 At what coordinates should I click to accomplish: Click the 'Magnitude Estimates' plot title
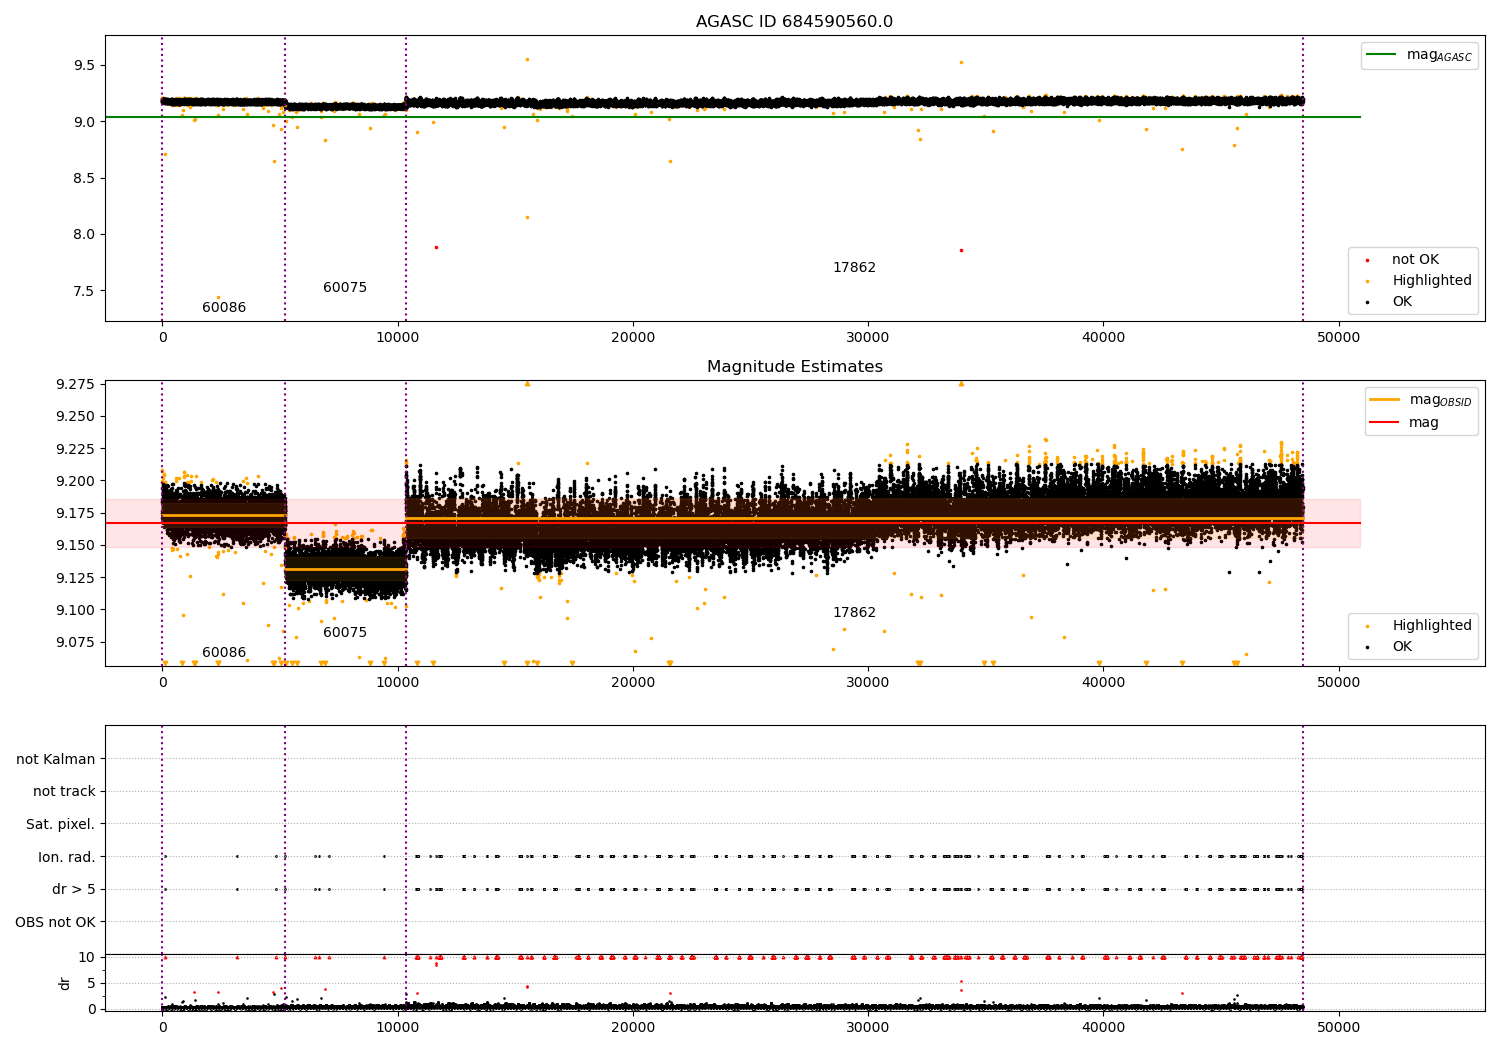pyautogui.click(x=795, y=367)
